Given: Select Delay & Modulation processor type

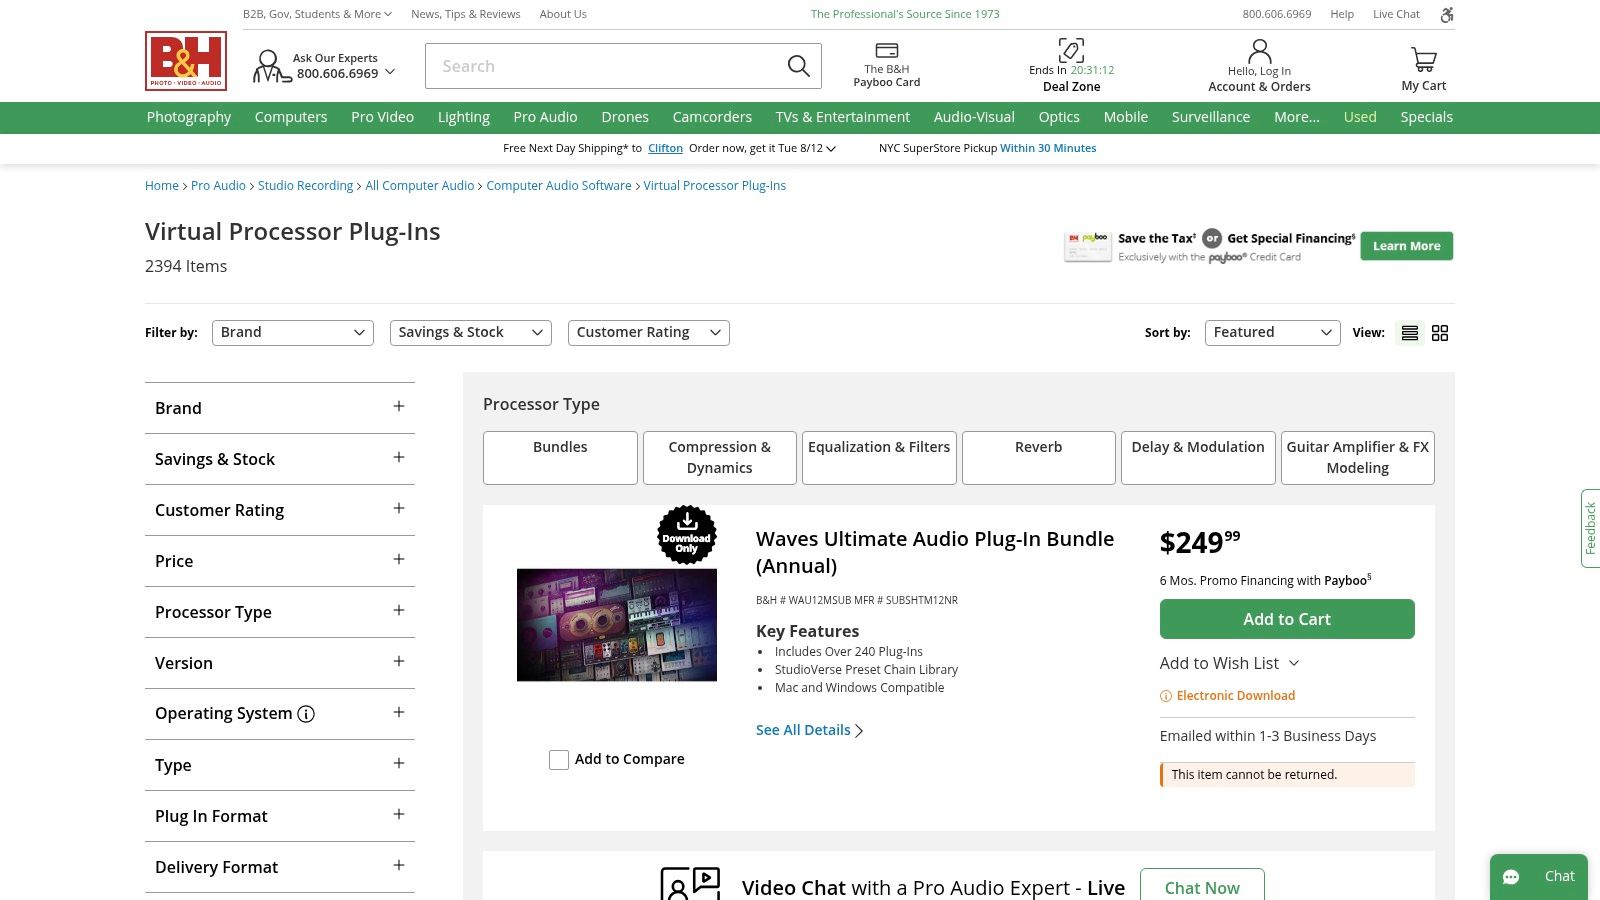Looking at the screenshot, I should coord(1198,458).
